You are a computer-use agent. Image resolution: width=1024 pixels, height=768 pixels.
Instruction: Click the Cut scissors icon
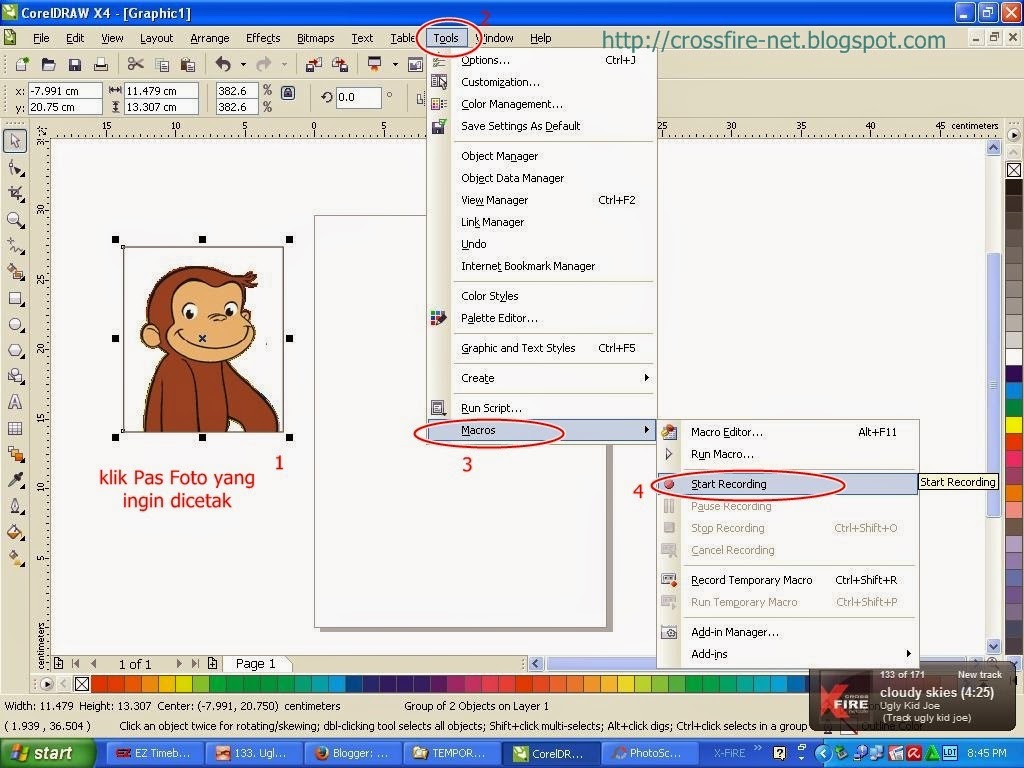tap(135, 64)
